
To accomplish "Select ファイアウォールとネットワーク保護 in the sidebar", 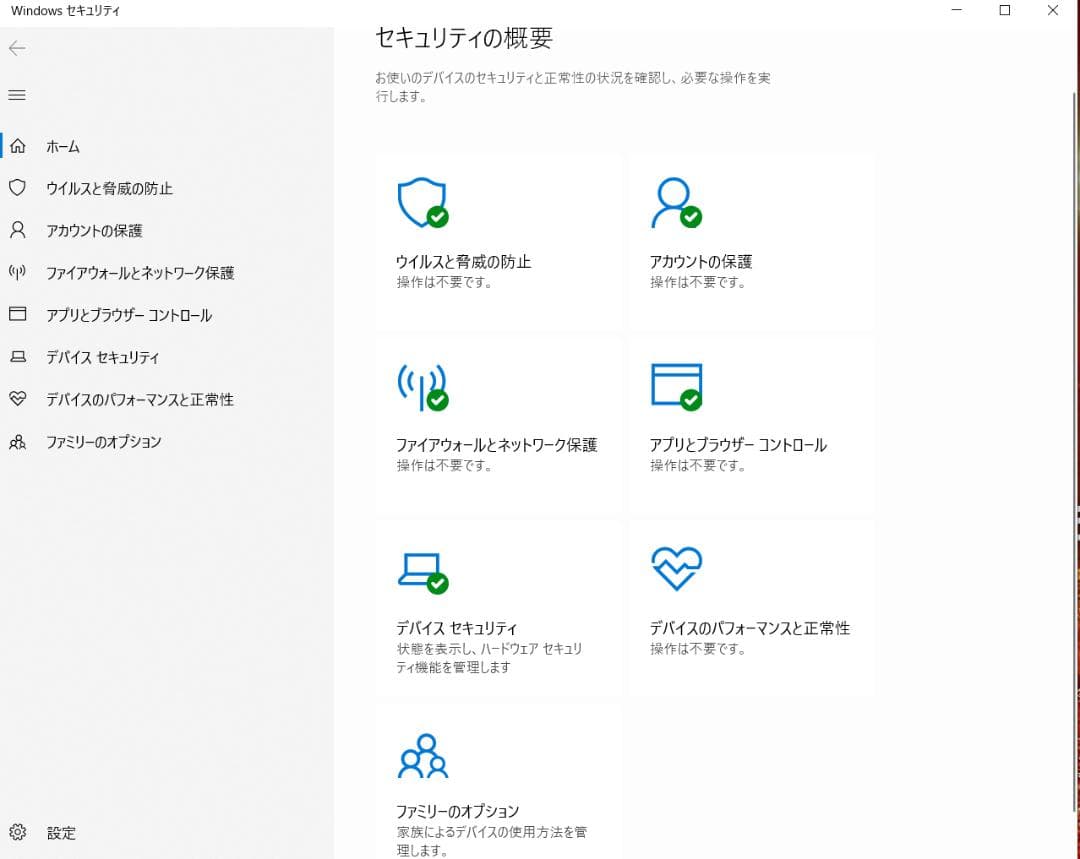I will (x=140, y=273).
